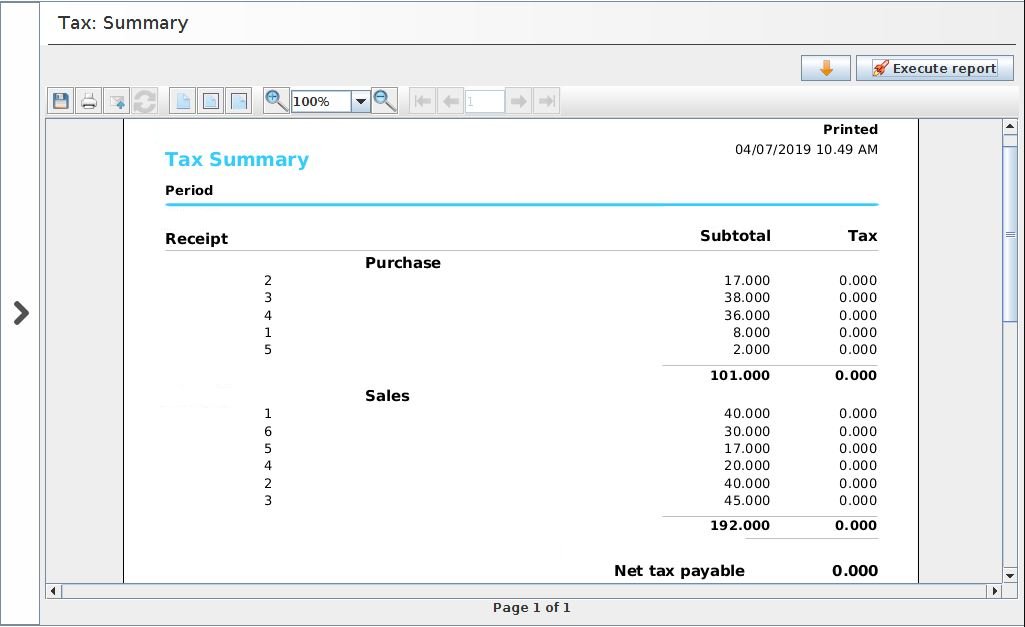Viewport: 1025px width, 627px height.
Task: Go to the next page
Action: point(517,100)
